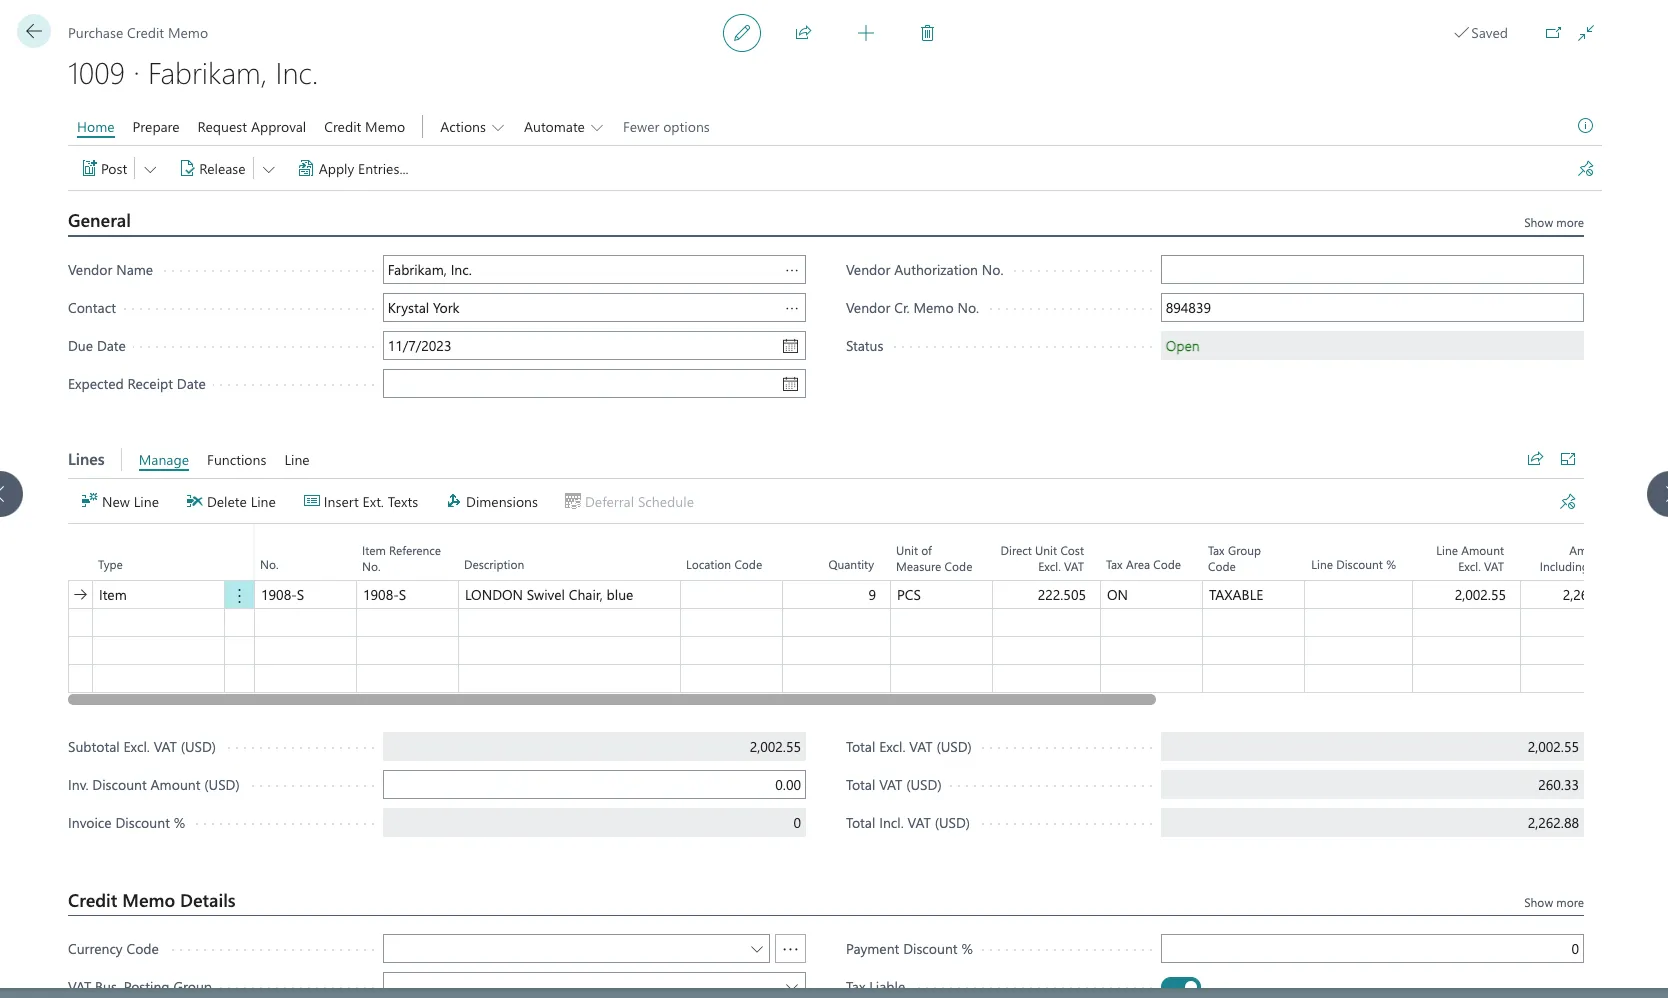Click Insert Ext. Texts

361,502
